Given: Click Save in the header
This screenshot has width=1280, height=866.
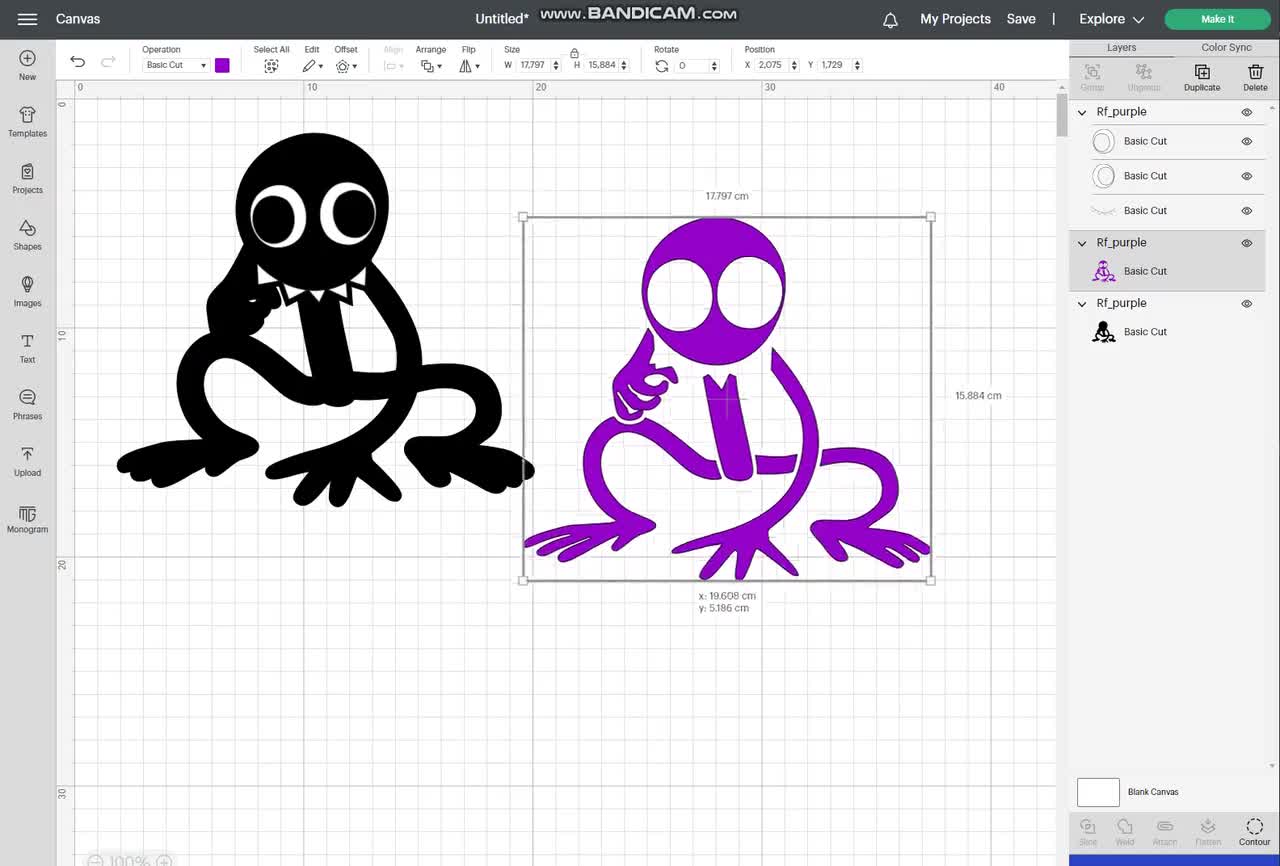Looking at the screenshot, I should pos(1021,19).
